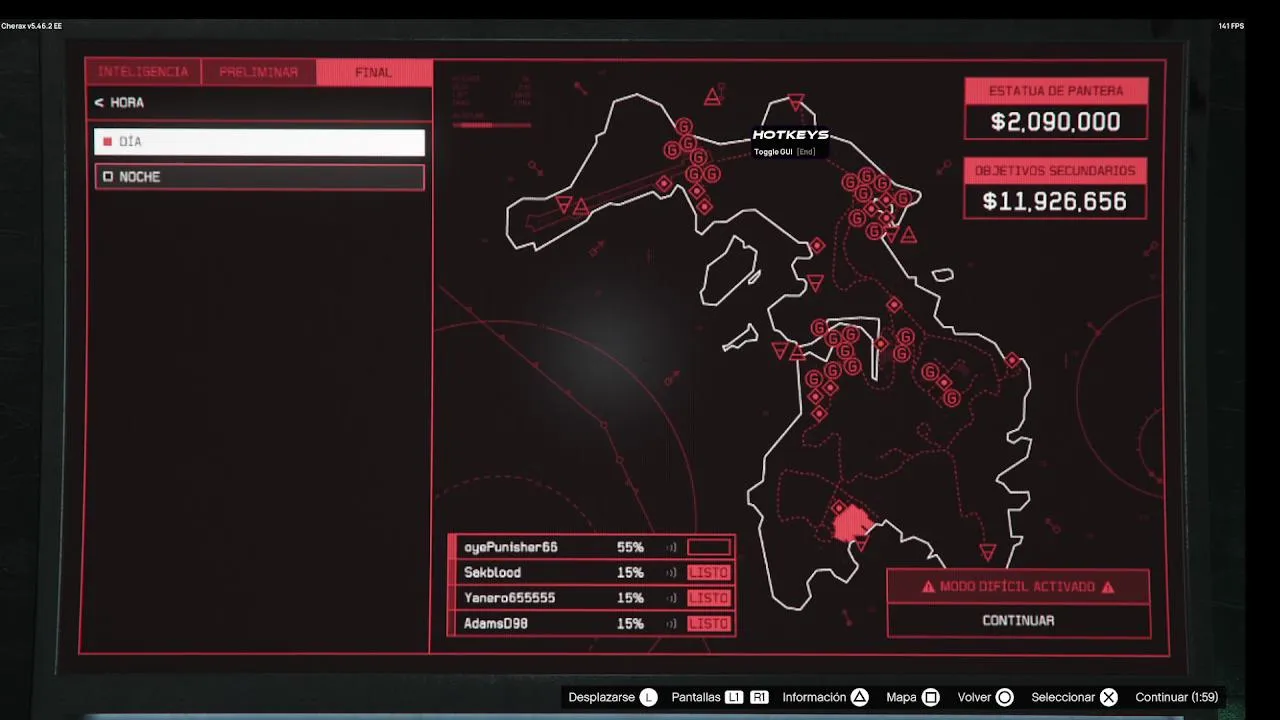This screenshot has width=1280, height=720.
Task: Click the triangle glyph next to Información
Action: [859, 697]
